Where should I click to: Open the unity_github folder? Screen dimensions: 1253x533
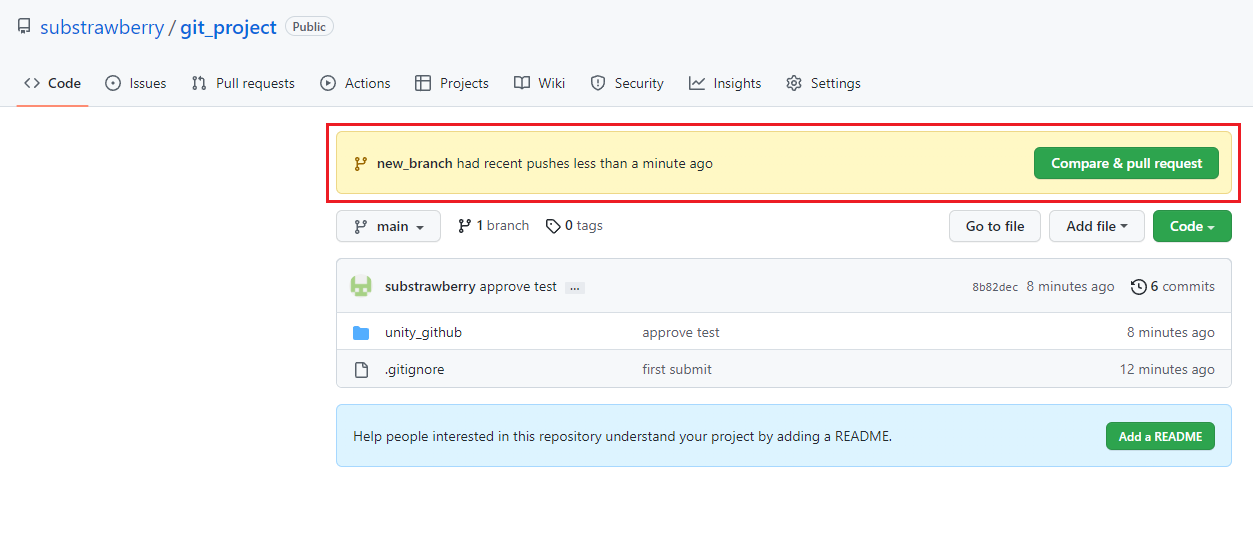pos(423,332)
